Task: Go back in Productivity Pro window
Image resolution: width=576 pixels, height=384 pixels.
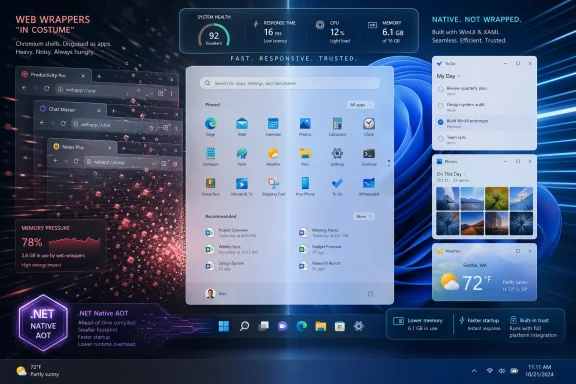Action: coord(24,88)
